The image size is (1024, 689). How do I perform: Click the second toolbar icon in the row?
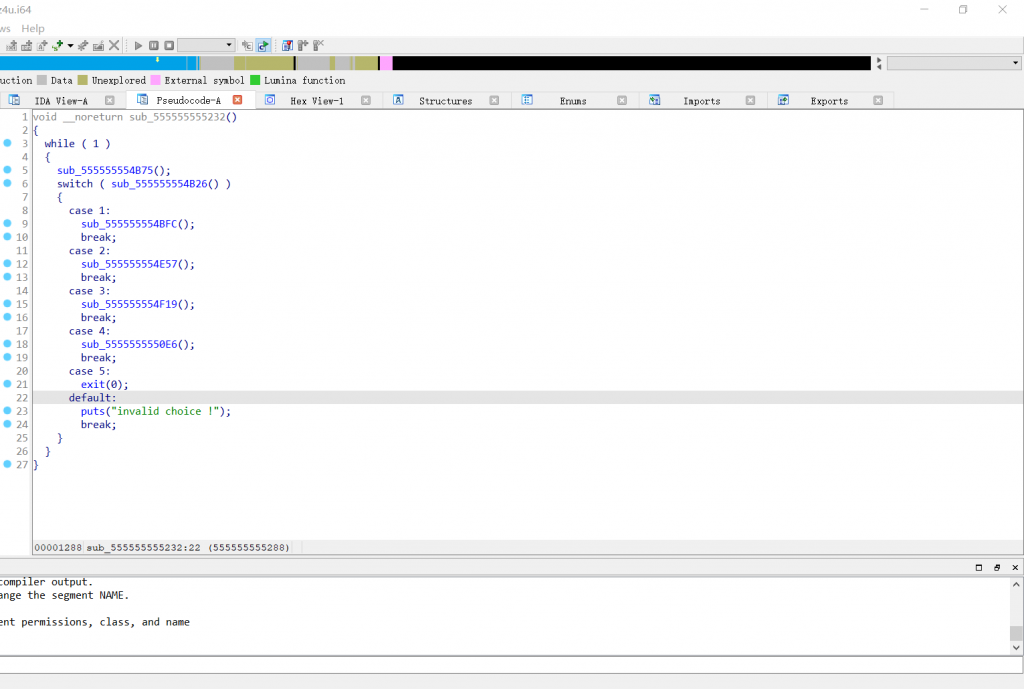pos(27,45)
